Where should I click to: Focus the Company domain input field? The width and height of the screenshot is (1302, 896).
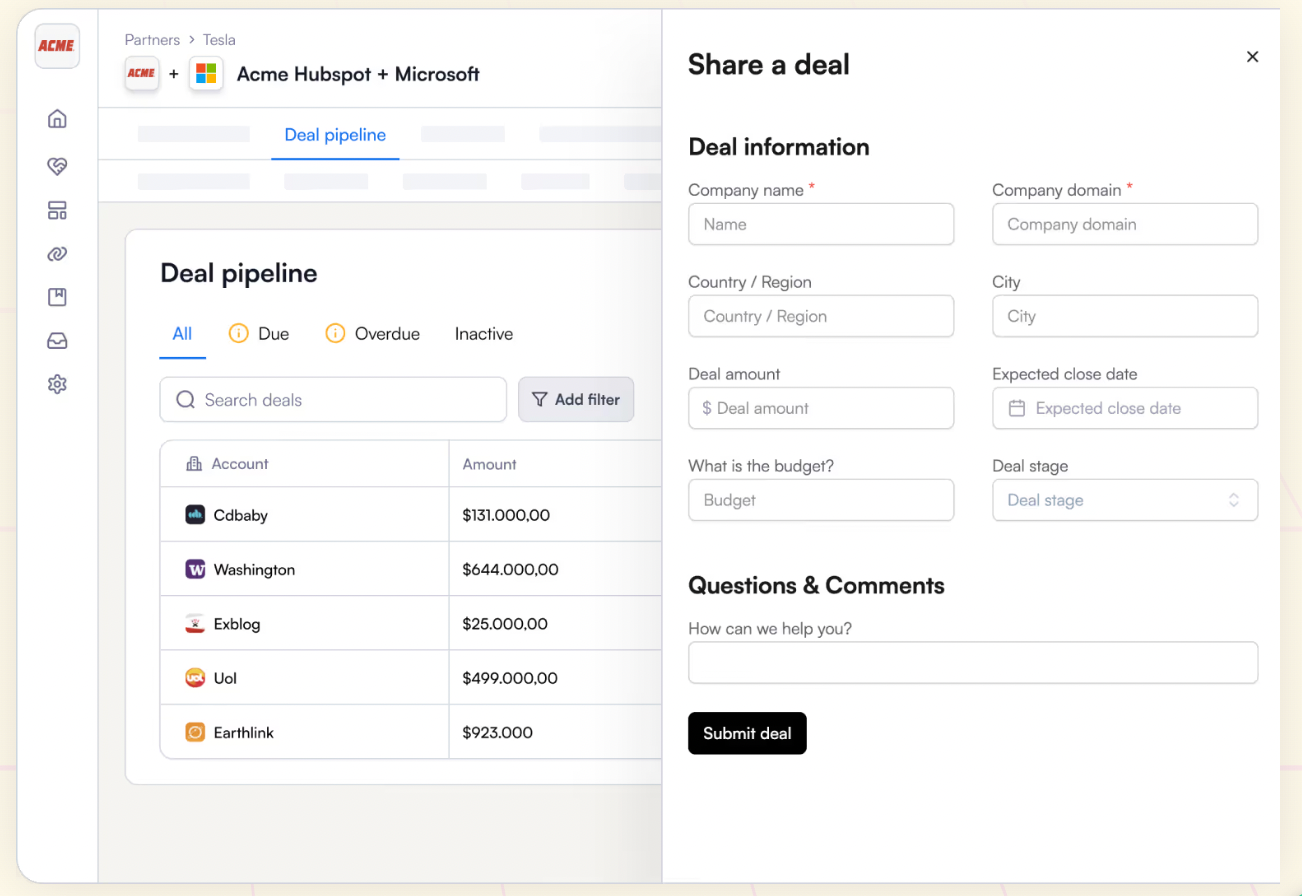click(1125, 224)
